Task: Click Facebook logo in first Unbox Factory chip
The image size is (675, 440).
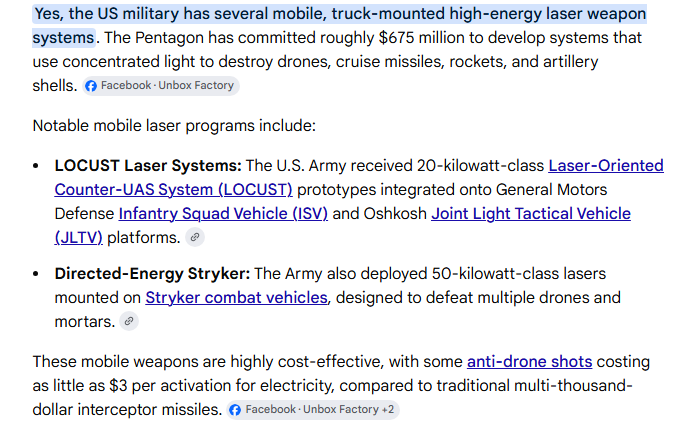Action: (x=91, y=86)
